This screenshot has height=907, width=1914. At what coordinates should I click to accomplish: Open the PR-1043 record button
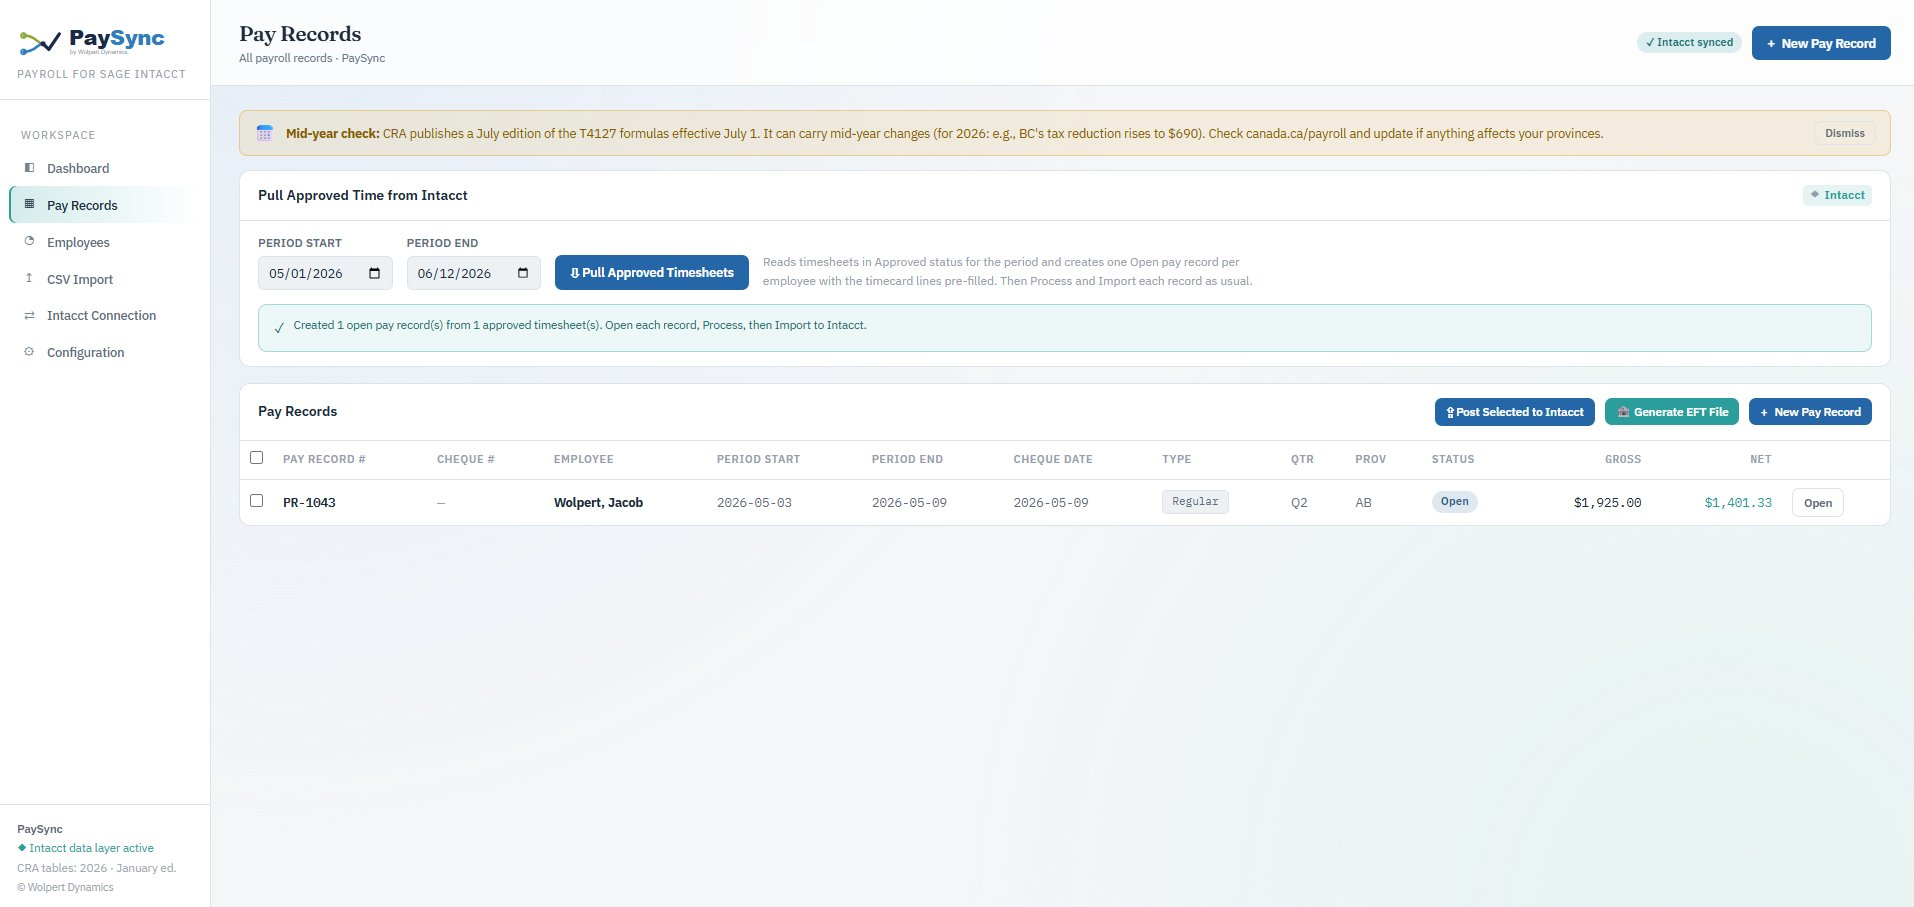click(x=1818, y=503)
